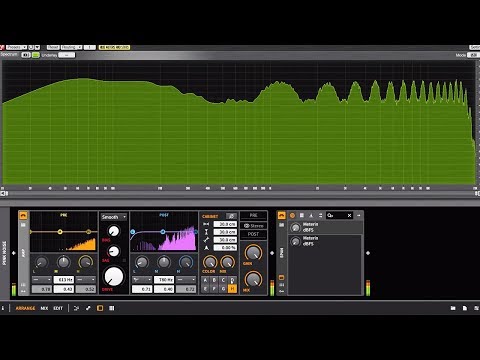
Task: Click the Post EQ high gain knob
Action: [x=186, y=262]
